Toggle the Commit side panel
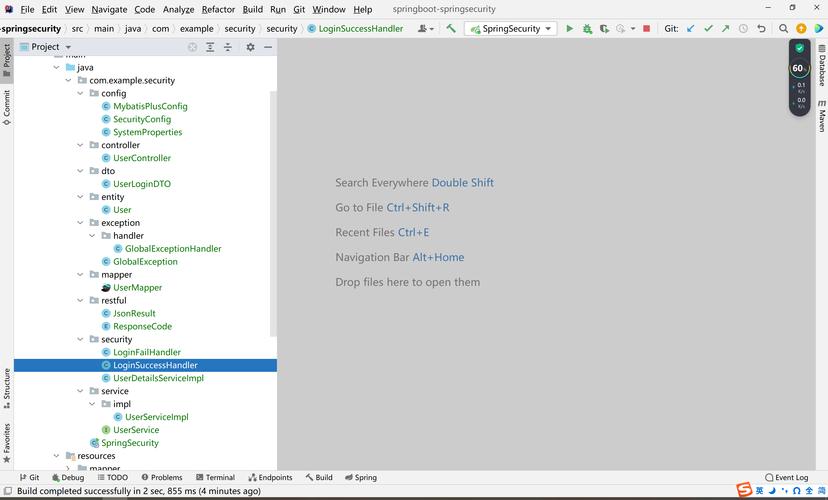The height and width of the screenshot is (500, 828). (6, 105)
